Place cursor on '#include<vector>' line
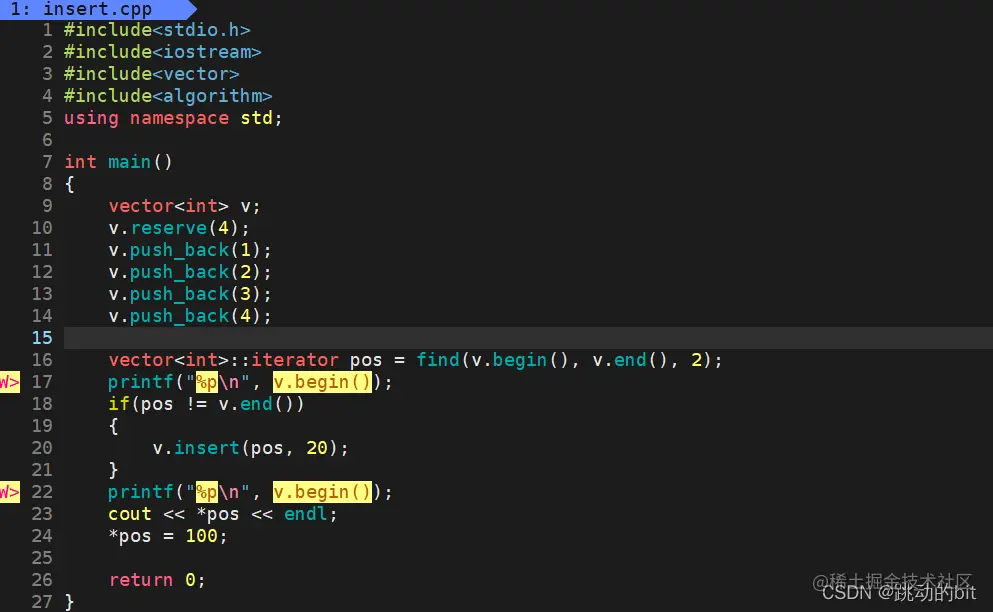The image size is (993, 612). tap(152, 74)
